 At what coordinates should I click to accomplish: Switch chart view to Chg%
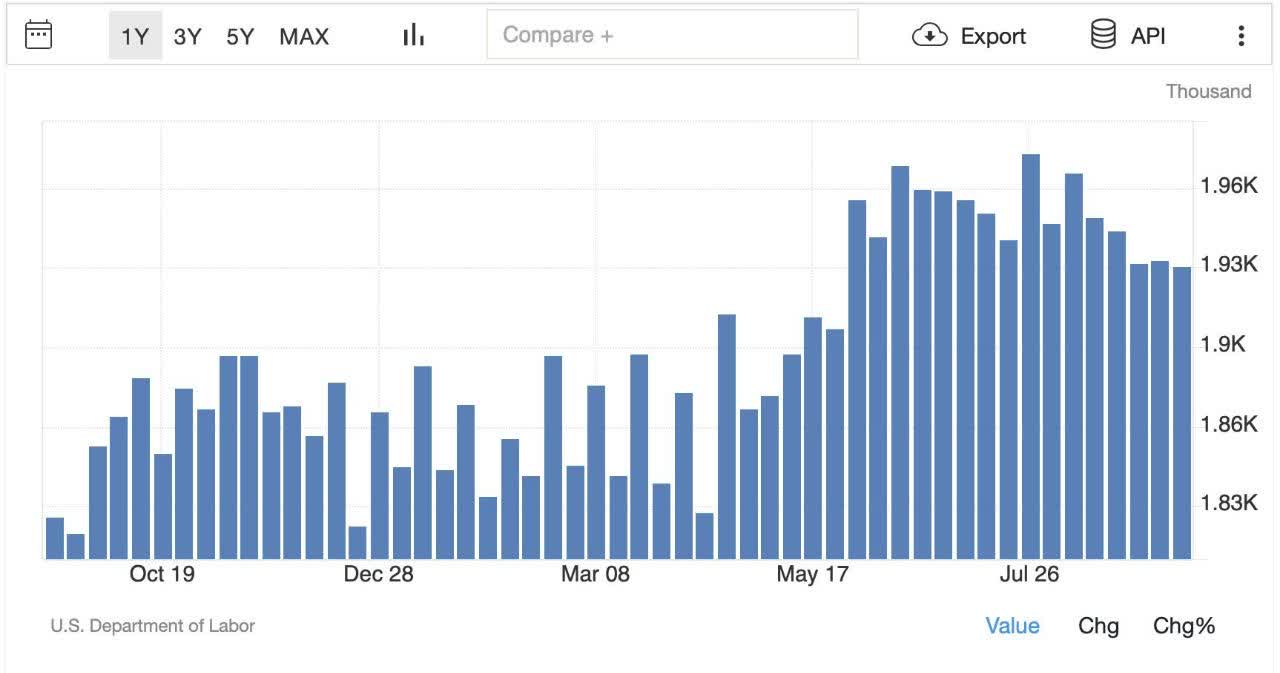coord(1184,626)
